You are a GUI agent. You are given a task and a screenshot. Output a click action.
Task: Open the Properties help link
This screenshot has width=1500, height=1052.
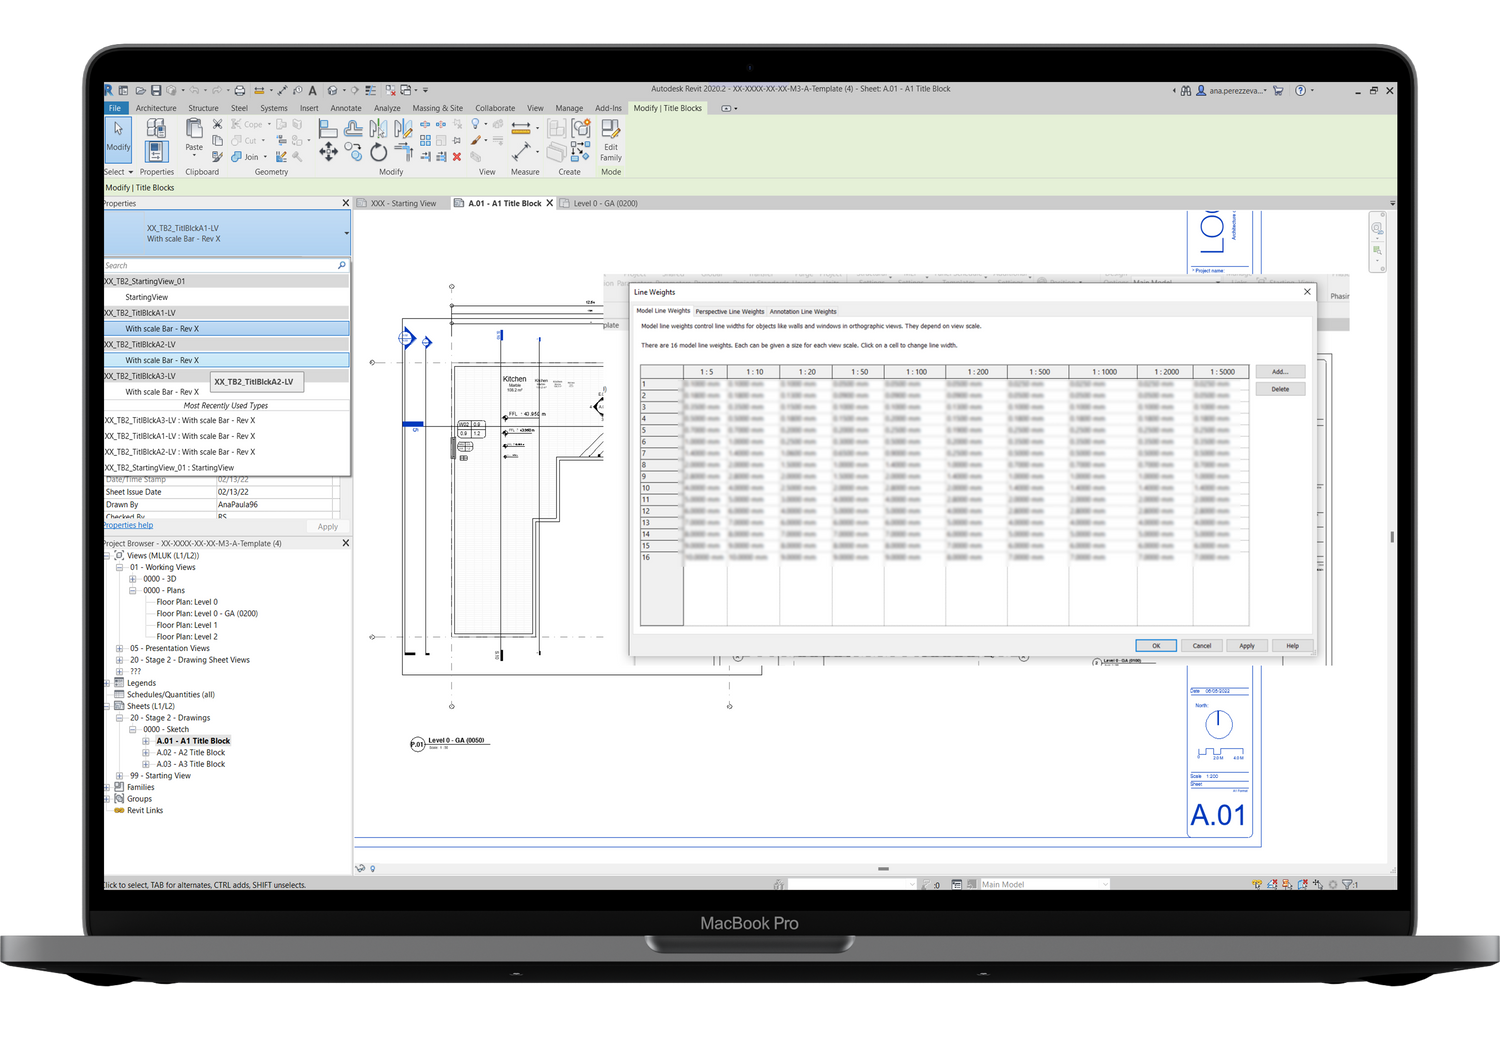[129, 525]
